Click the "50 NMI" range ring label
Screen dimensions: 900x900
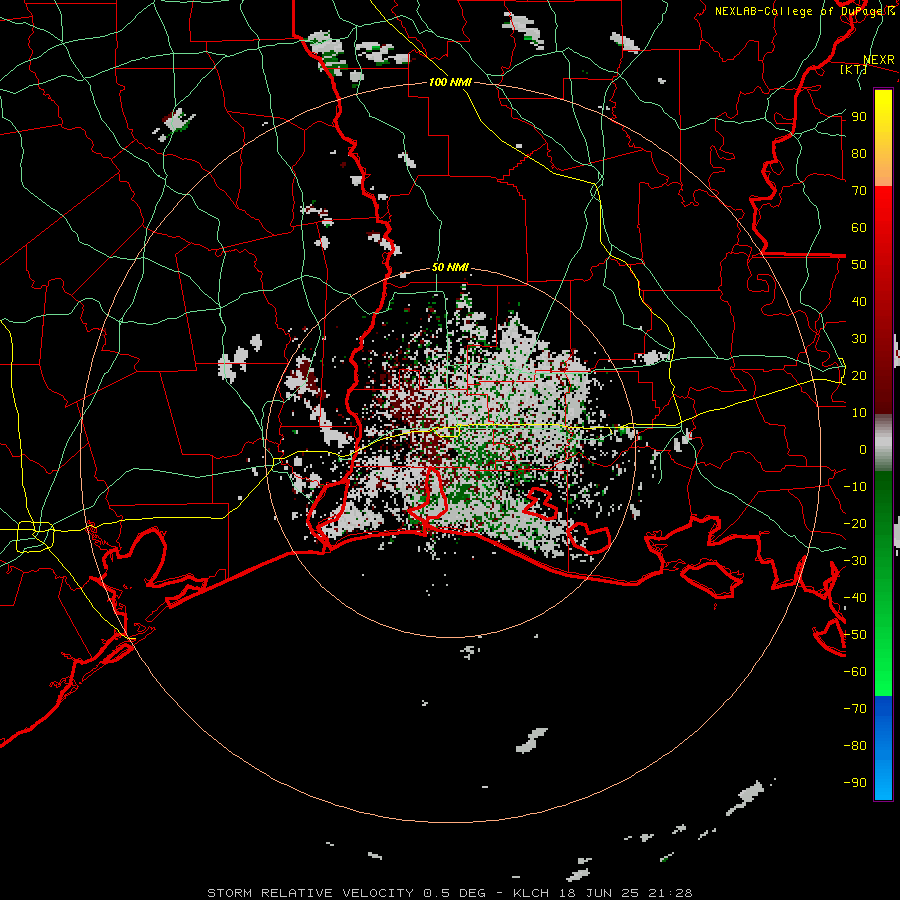coord(450,267)
